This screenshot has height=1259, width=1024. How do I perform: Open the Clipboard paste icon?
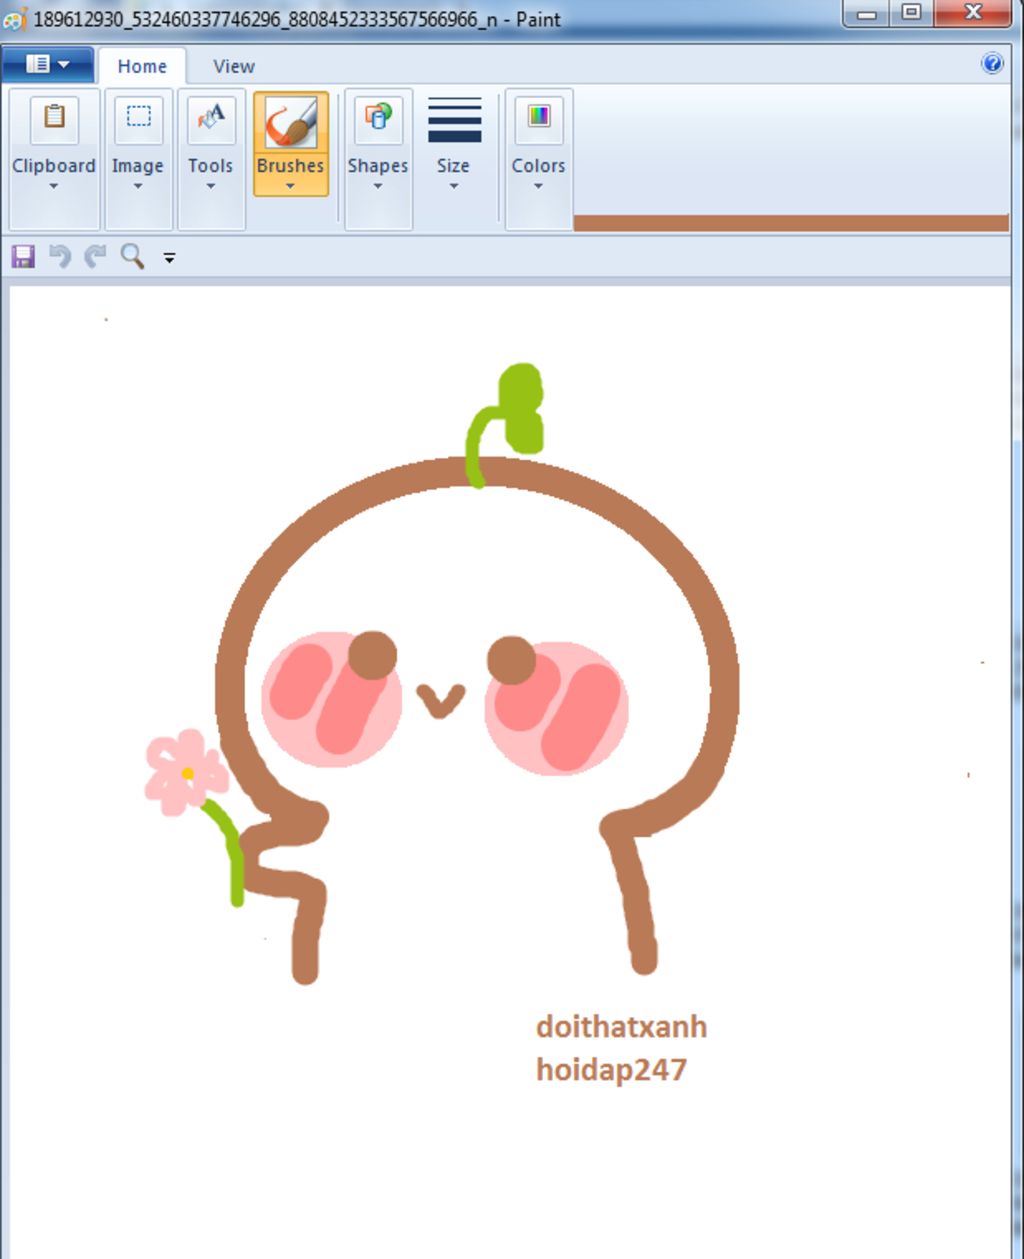(x=54, y=119)
